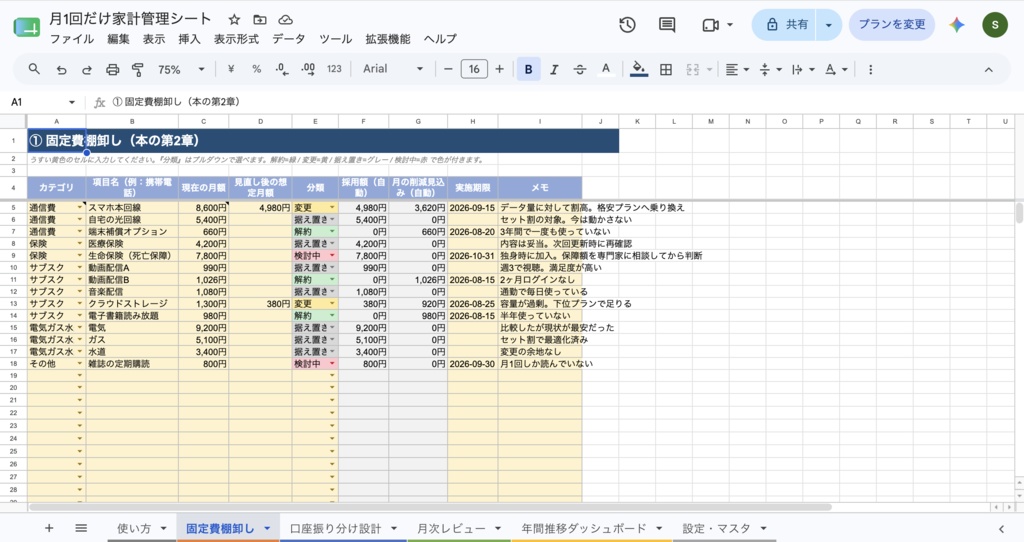The image size is (1024, 542).
Task: Add a new sheet
Action: click(49, 528)
